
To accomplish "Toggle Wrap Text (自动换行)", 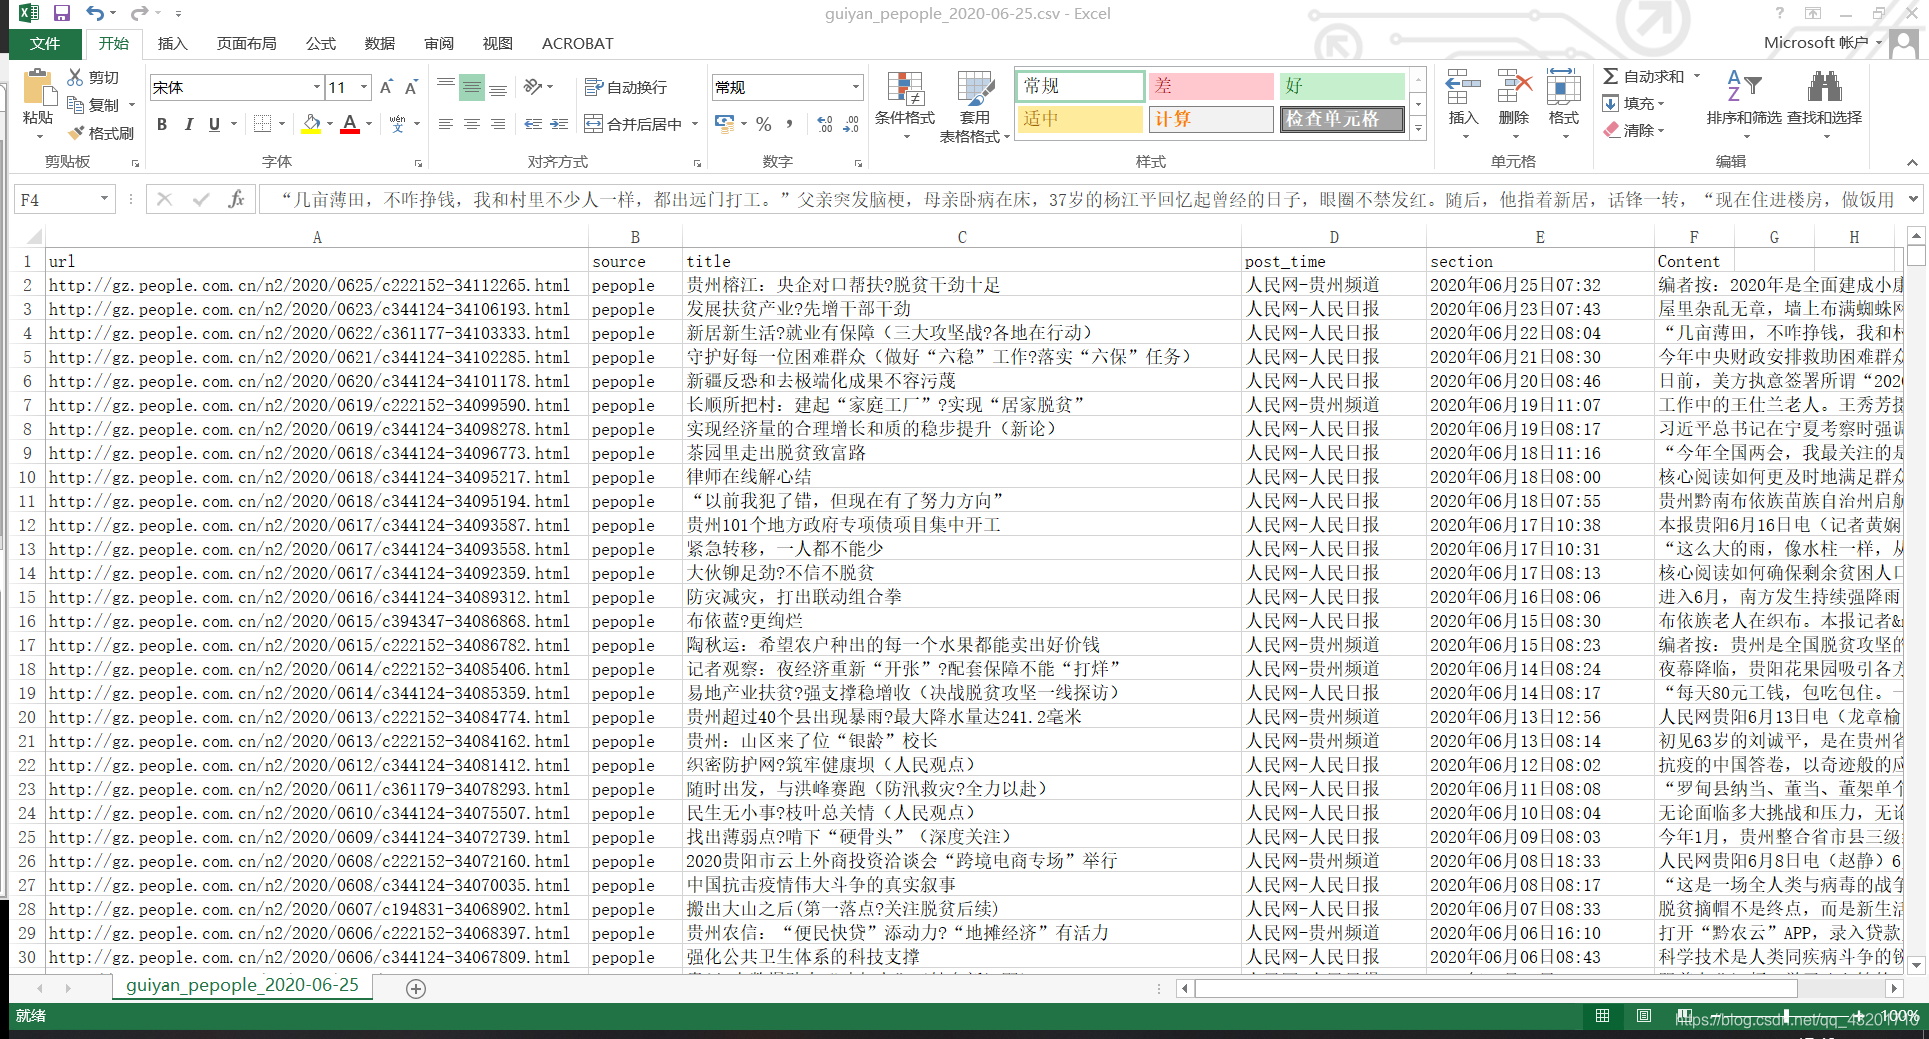I will coord(627,87).
